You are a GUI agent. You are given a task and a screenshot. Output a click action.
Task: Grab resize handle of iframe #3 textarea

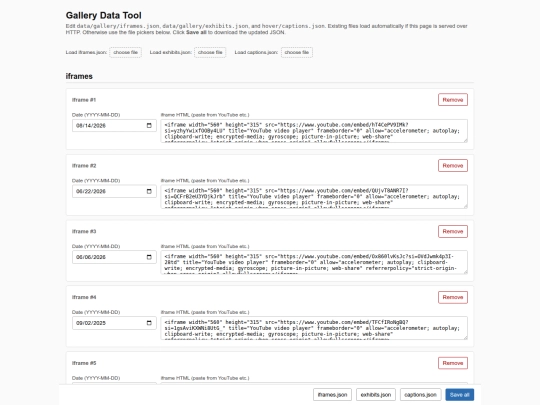[465, 272]
